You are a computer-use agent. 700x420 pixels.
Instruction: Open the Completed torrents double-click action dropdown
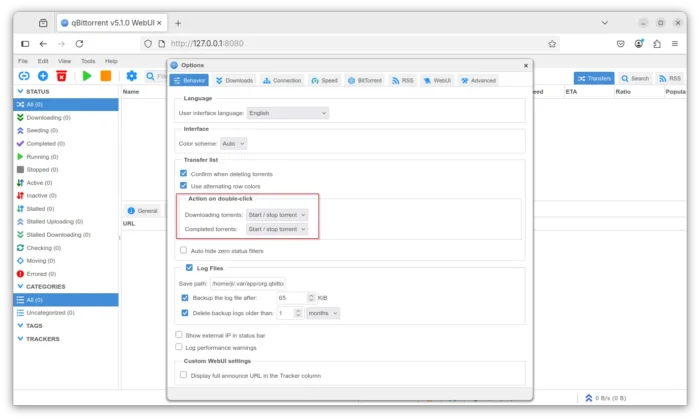point(277,229)
